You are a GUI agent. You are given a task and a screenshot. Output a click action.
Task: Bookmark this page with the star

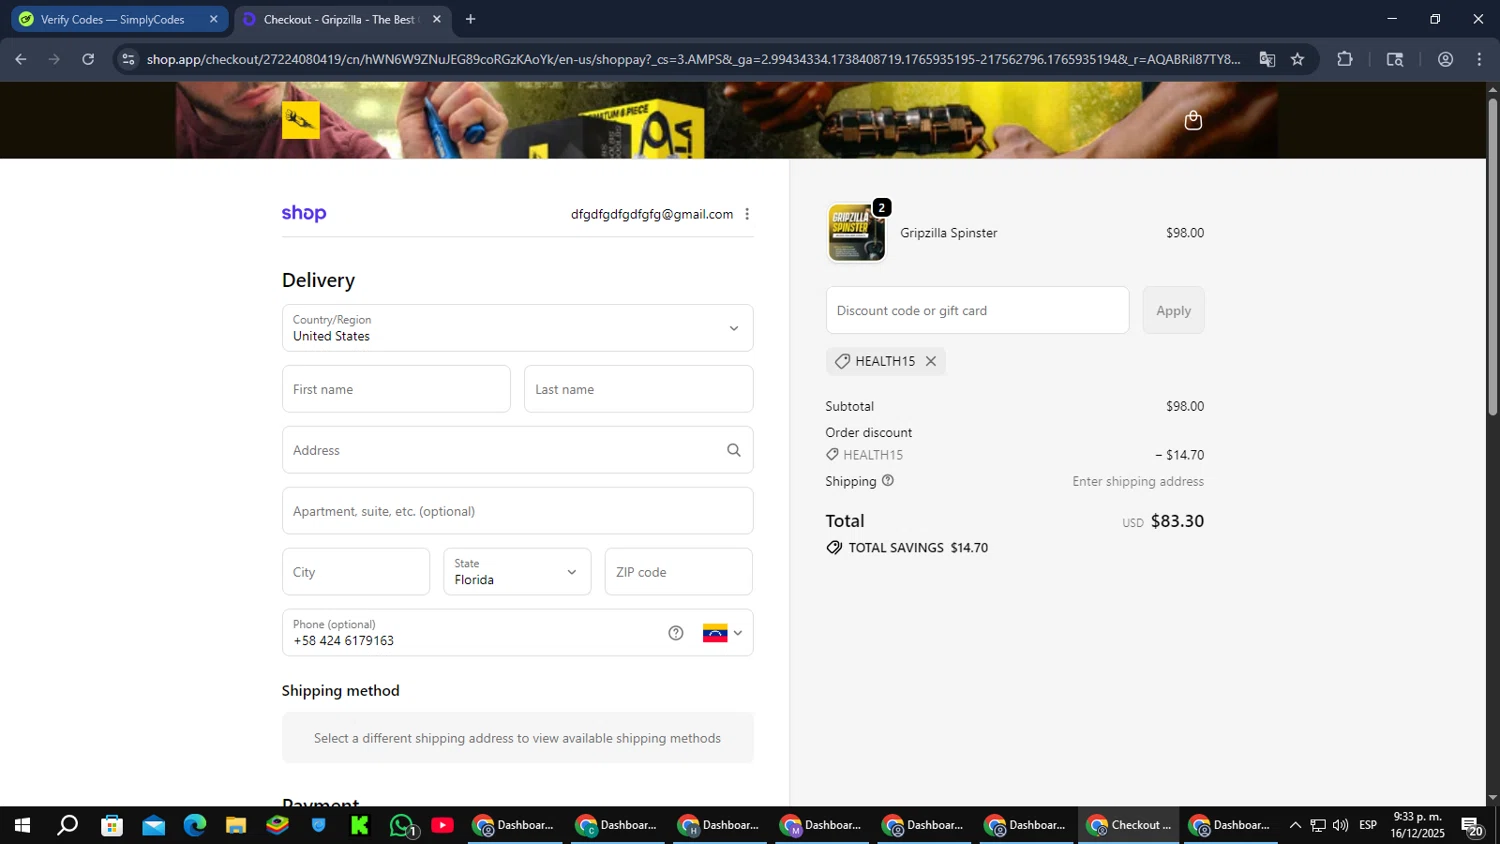coord(1298,59)
